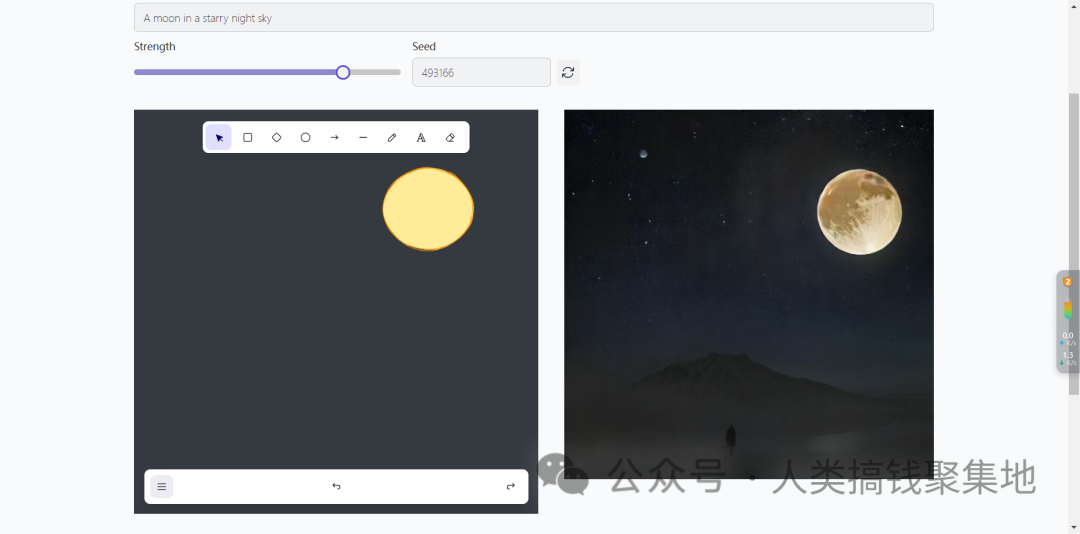Pick the Arrow drawing tool
This screenshot has width=1080, height=534.
click(x=335, y=138)
